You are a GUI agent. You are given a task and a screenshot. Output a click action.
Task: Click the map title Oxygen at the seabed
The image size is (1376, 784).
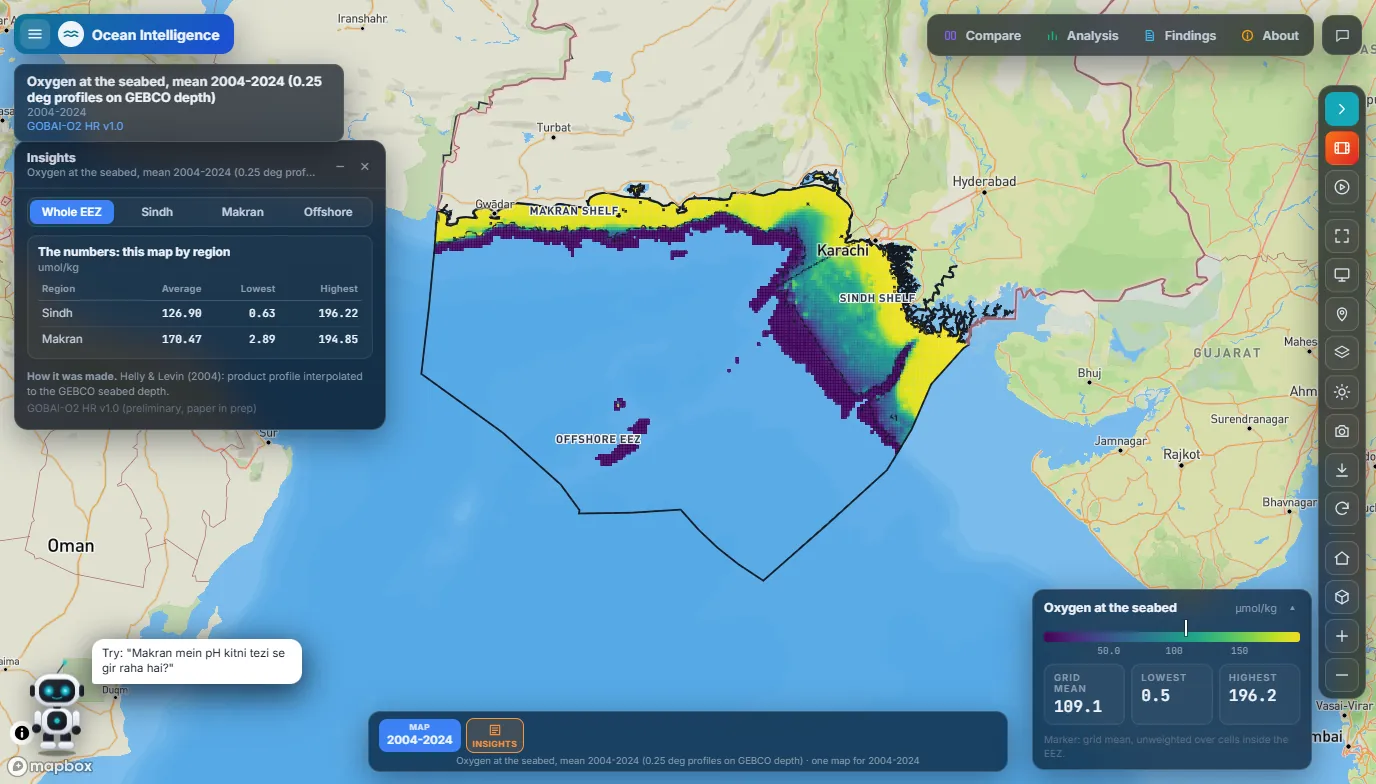[175, 89]
